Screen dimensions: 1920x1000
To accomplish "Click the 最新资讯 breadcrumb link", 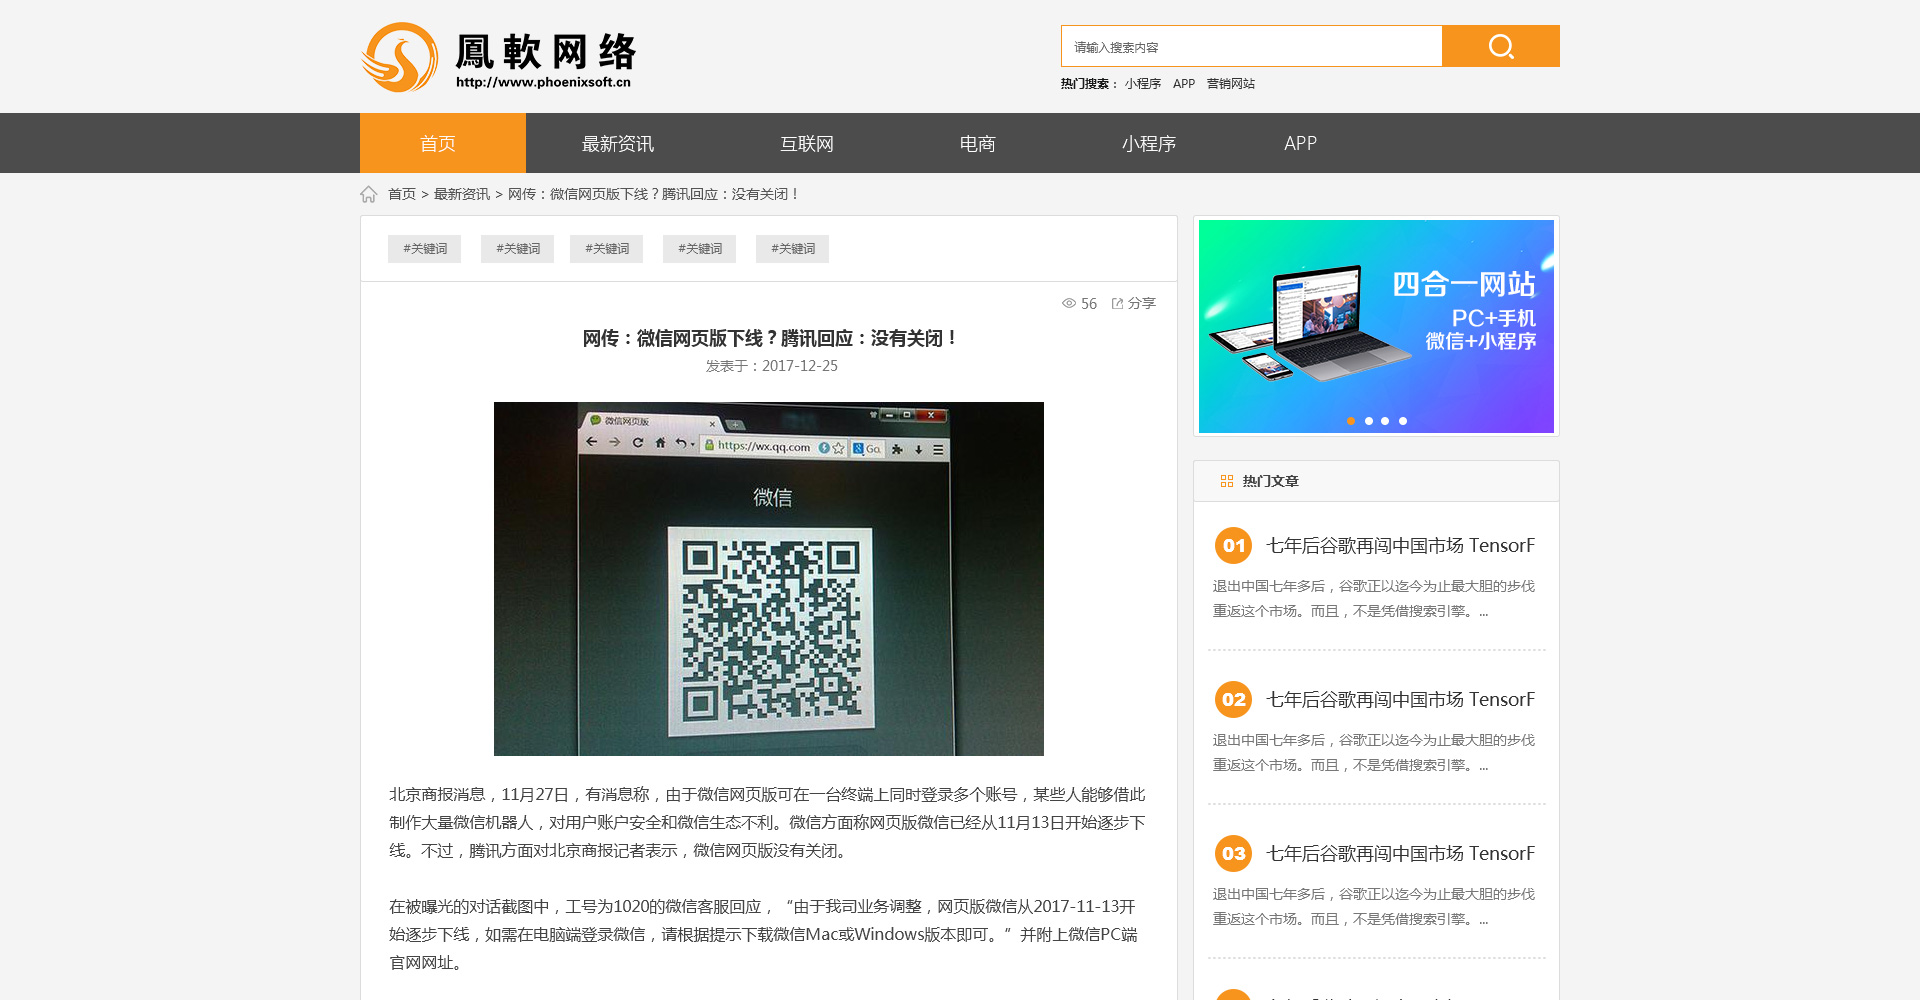I will pyautogui.click(x=461, y=194).
